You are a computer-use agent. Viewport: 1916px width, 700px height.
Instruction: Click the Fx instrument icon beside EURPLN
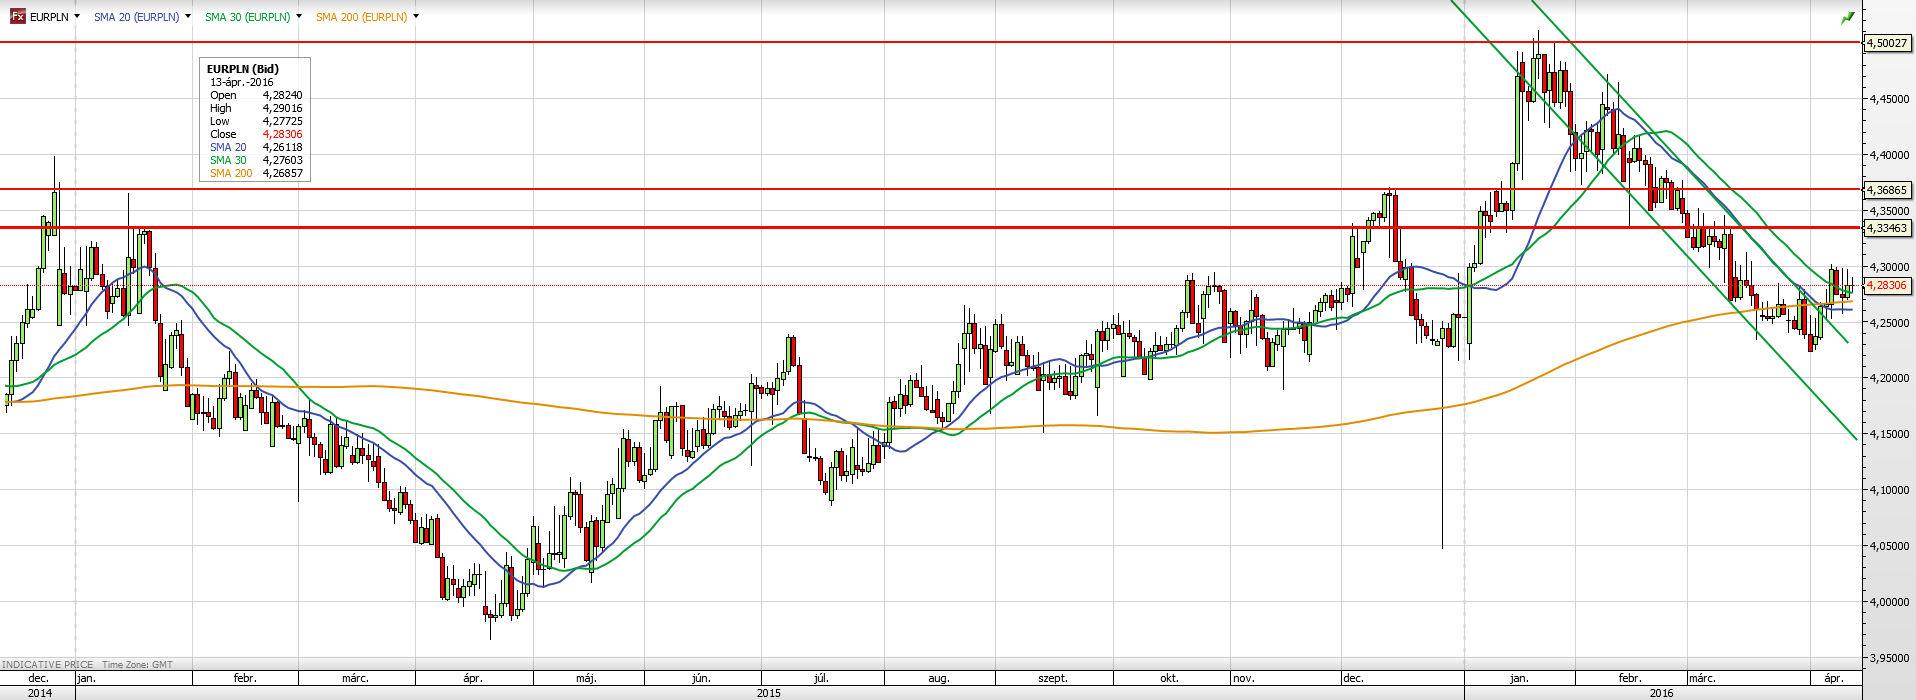18,17
